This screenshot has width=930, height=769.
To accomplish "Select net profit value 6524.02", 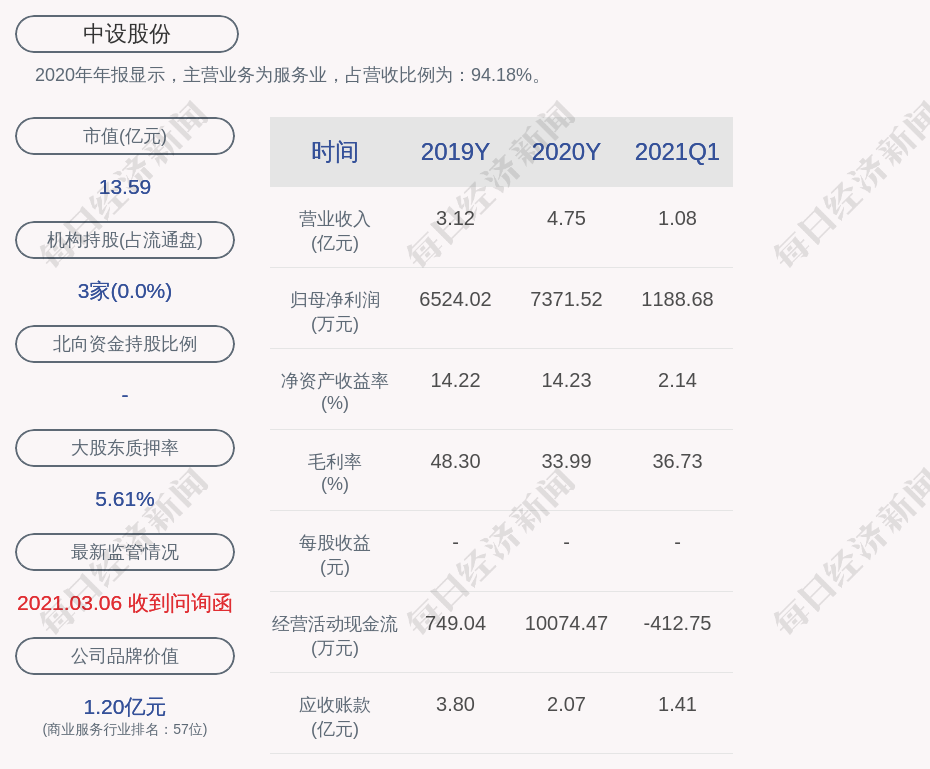I will (x=455, y=299).
